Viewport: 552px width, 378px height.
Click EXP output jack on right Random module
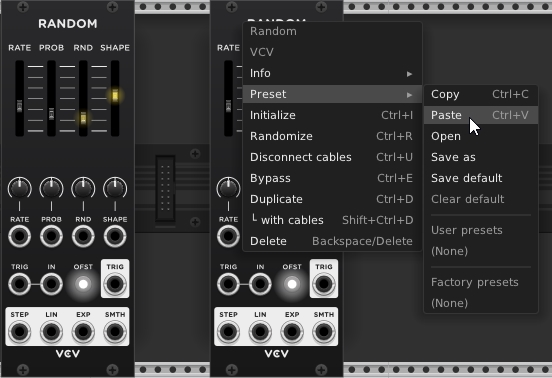[292, 332]
